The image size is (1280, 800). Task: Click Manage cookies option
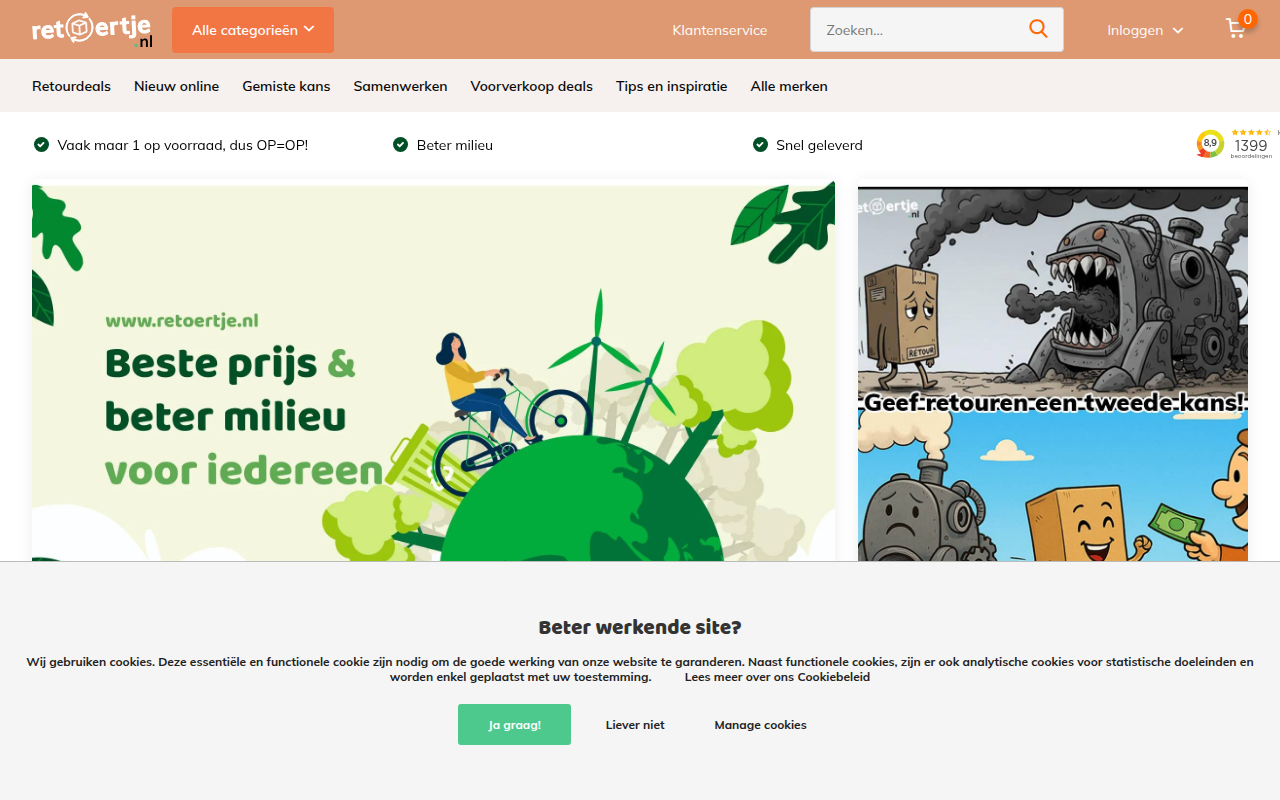click(x=760, y=725)
